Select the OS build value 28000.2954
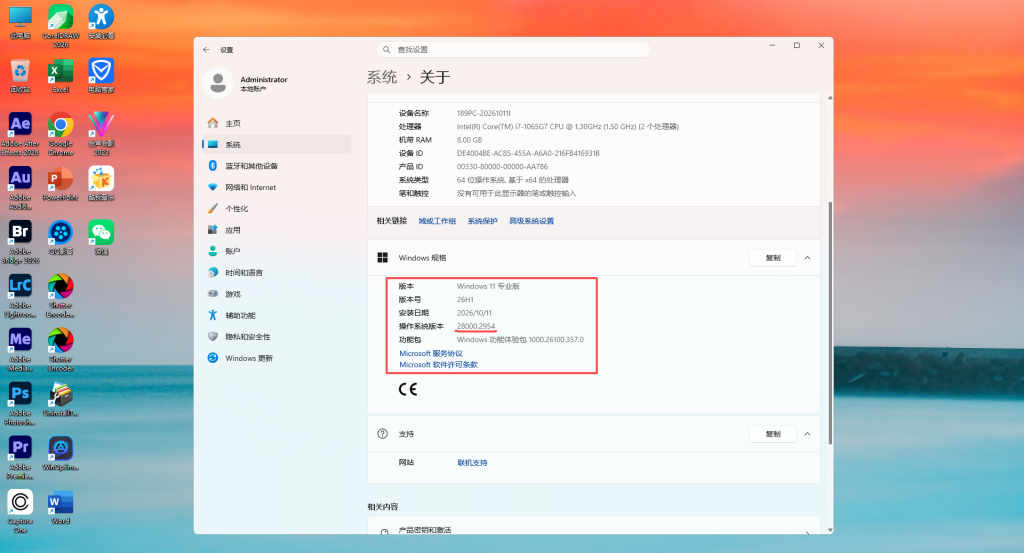This screenshot has height=553, width=1024. pos(475,326)
